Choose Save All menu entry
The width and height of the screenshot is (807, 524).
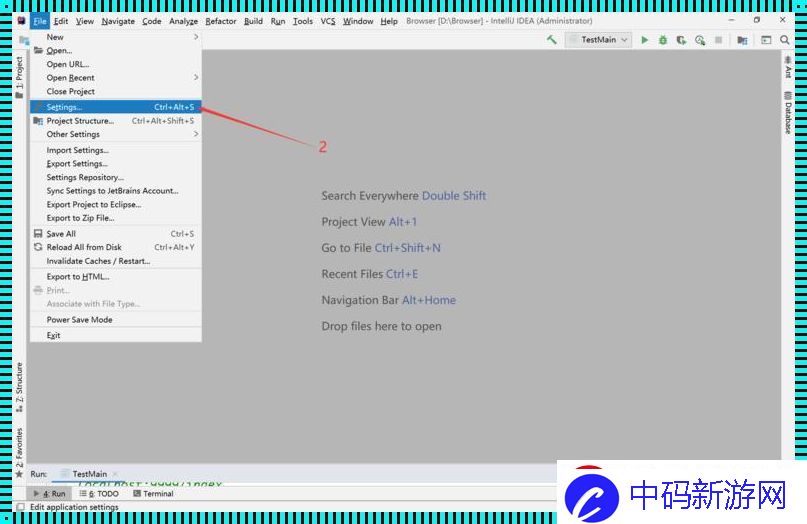click(x=116, y=234)
